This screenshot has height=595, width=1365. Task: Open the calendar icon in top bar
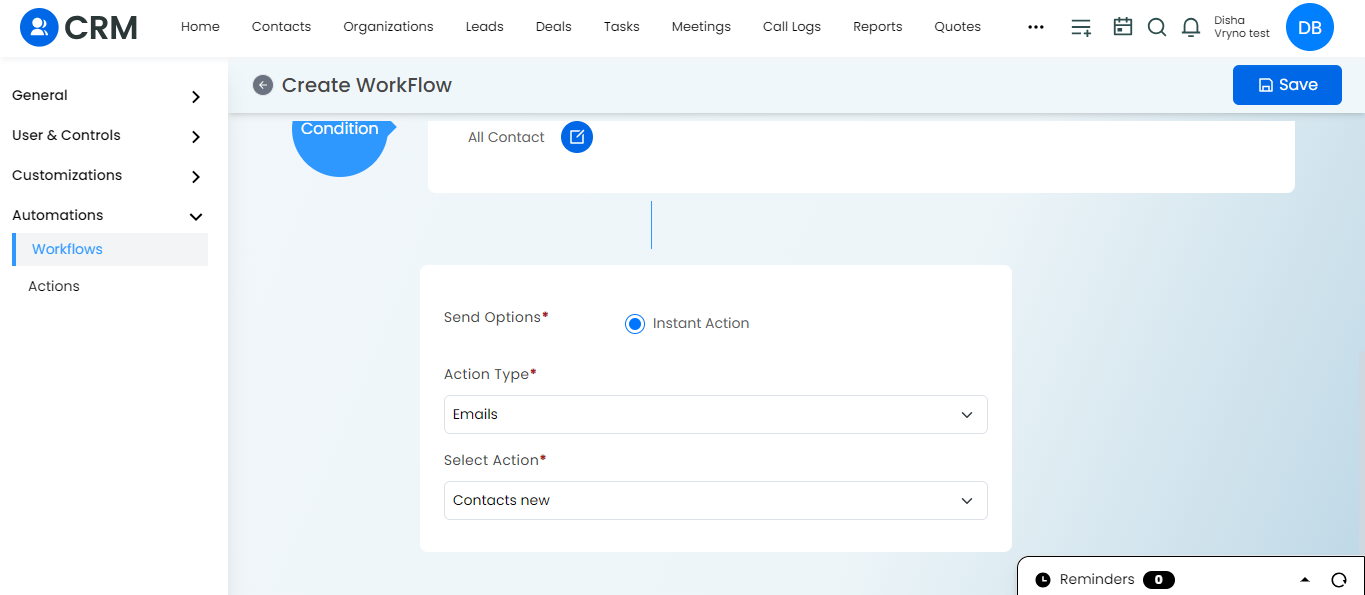coord(1123,27)
